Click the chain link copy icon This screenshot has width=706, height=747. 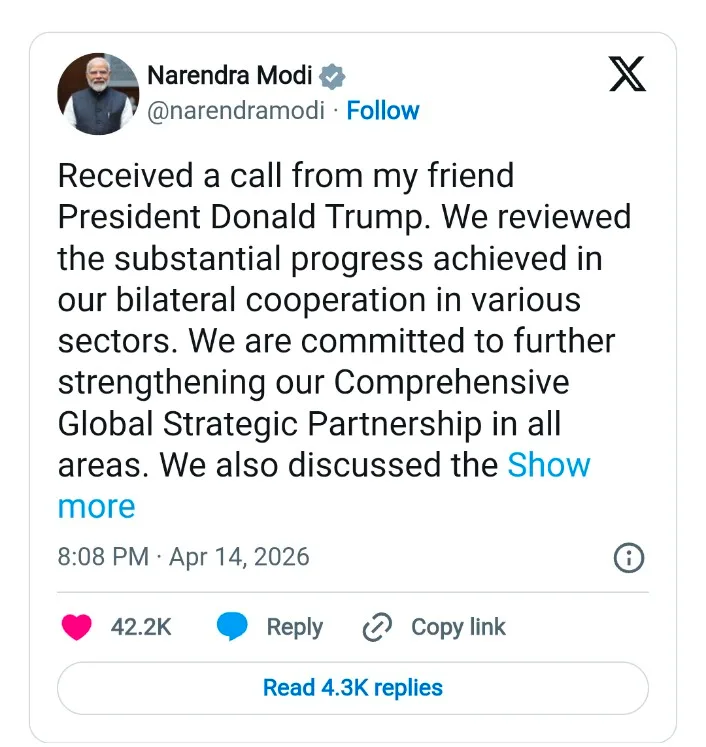(377, 627)
